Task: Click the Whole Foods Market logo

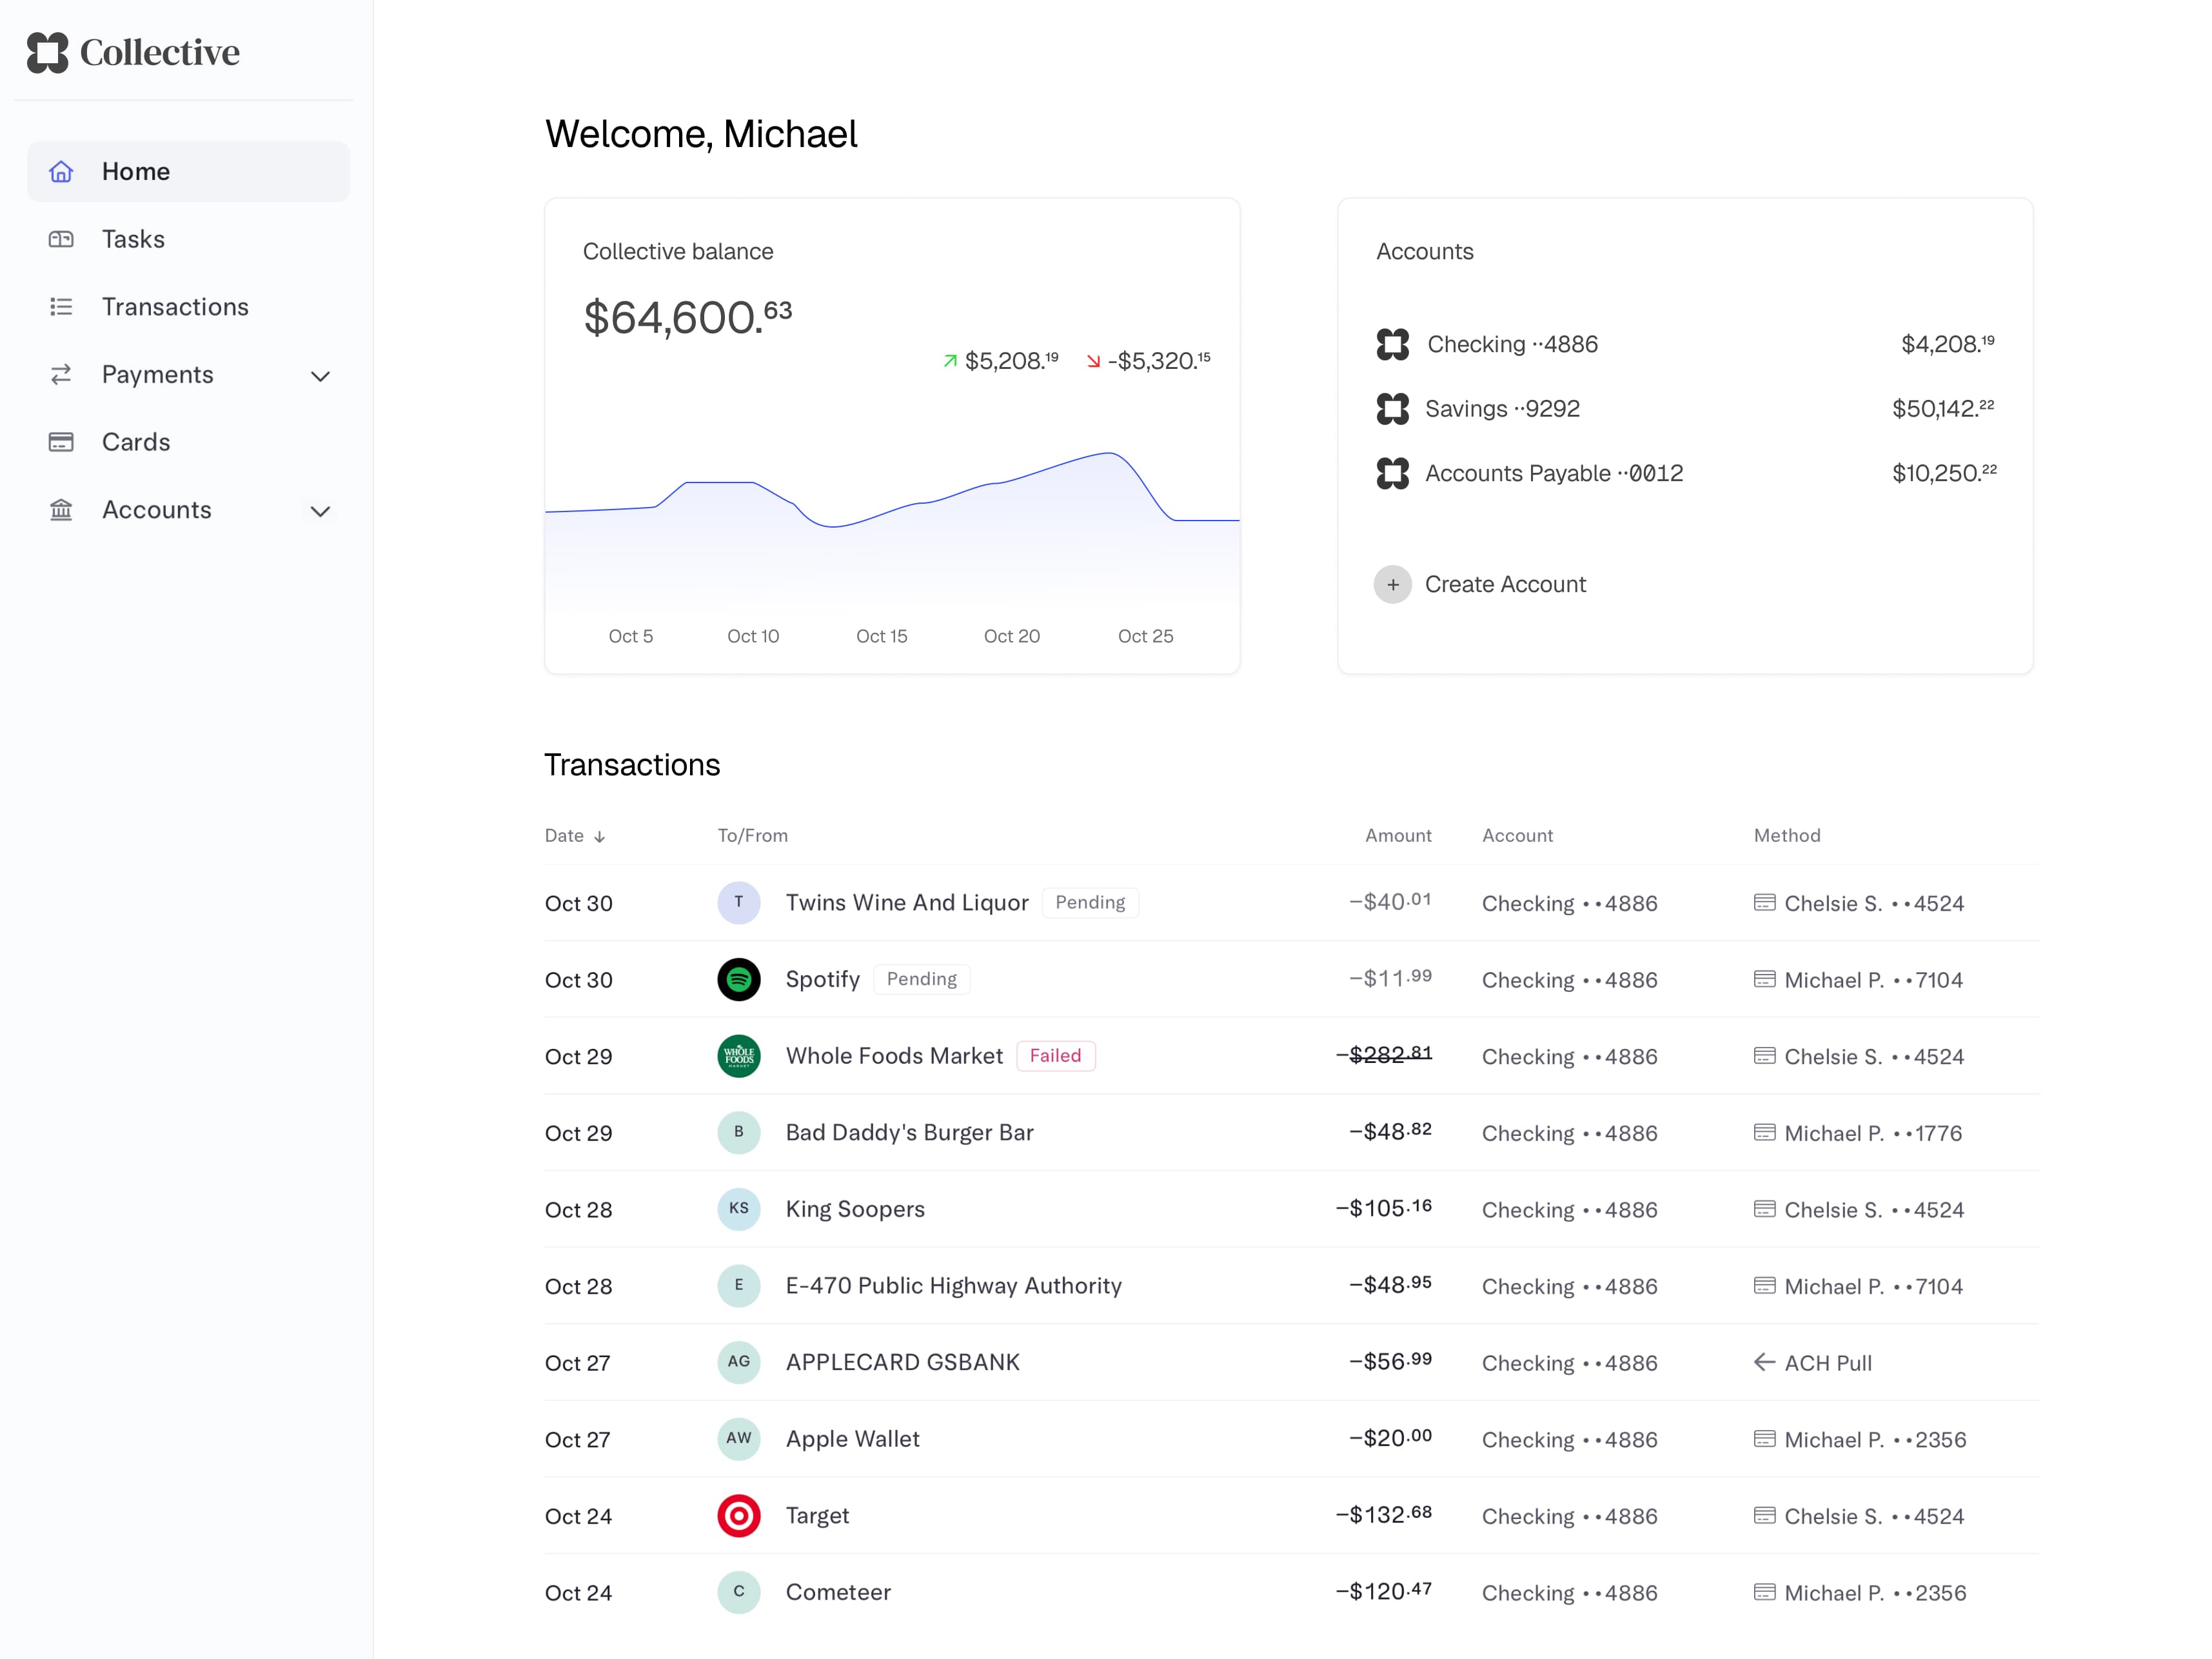Action: [x=739, y=1056]
